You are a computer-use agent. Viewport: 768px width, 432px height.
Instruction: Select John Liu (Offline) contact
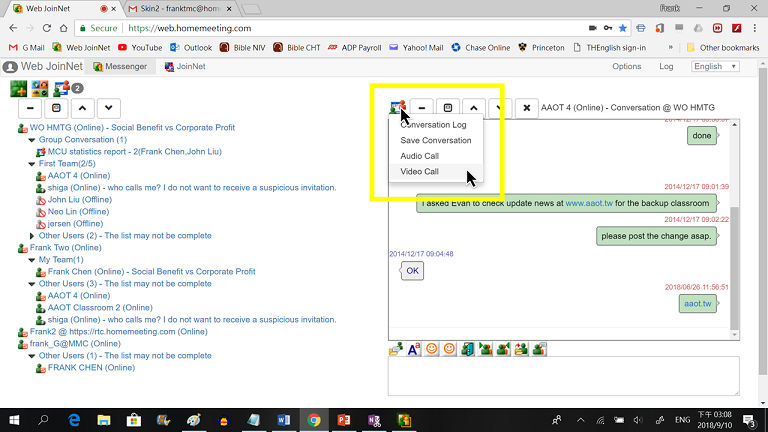click(x=79, y=200)
